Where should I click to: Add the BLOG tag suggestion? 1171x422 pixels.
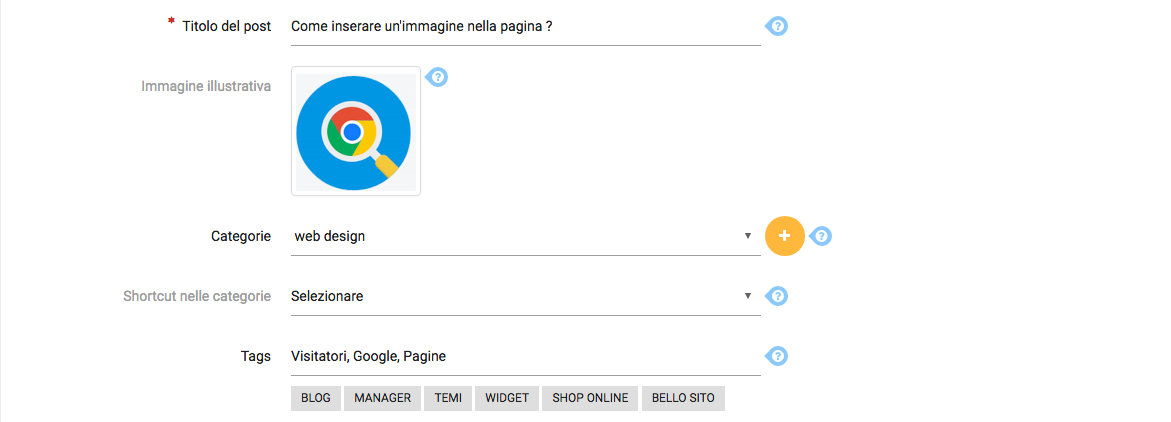point(316,398)
